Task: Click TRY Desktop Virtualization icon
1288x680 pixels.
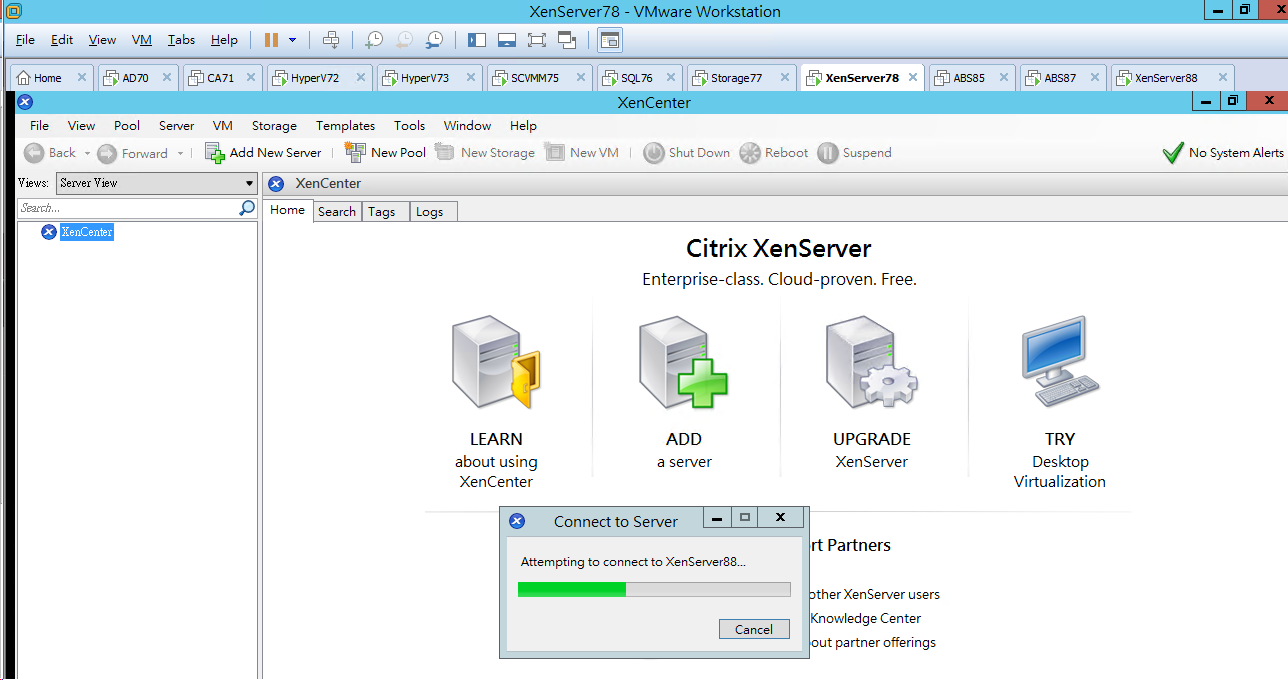Action: coord(1060,363)
